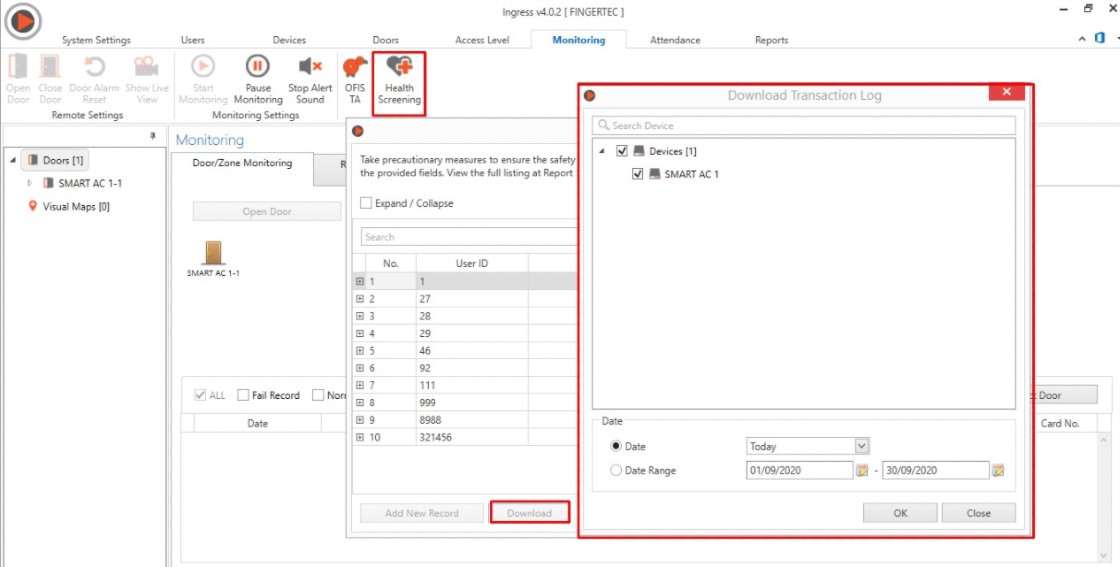This screenshot has height=567, width=1120.
Task: Click the Show Live View camera icon
Action: (146, 66)
